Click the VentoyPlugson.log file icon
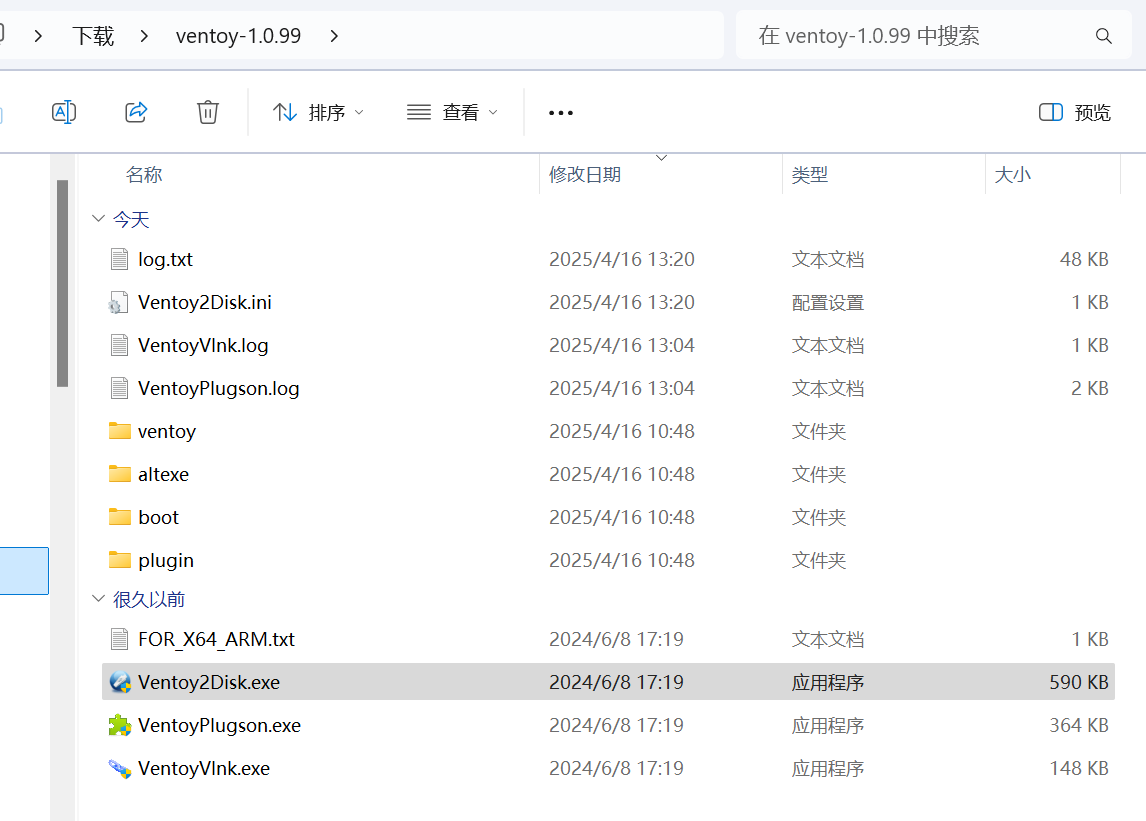The height and width of the screenshot is (821, 1146). (x=120, y=388)
